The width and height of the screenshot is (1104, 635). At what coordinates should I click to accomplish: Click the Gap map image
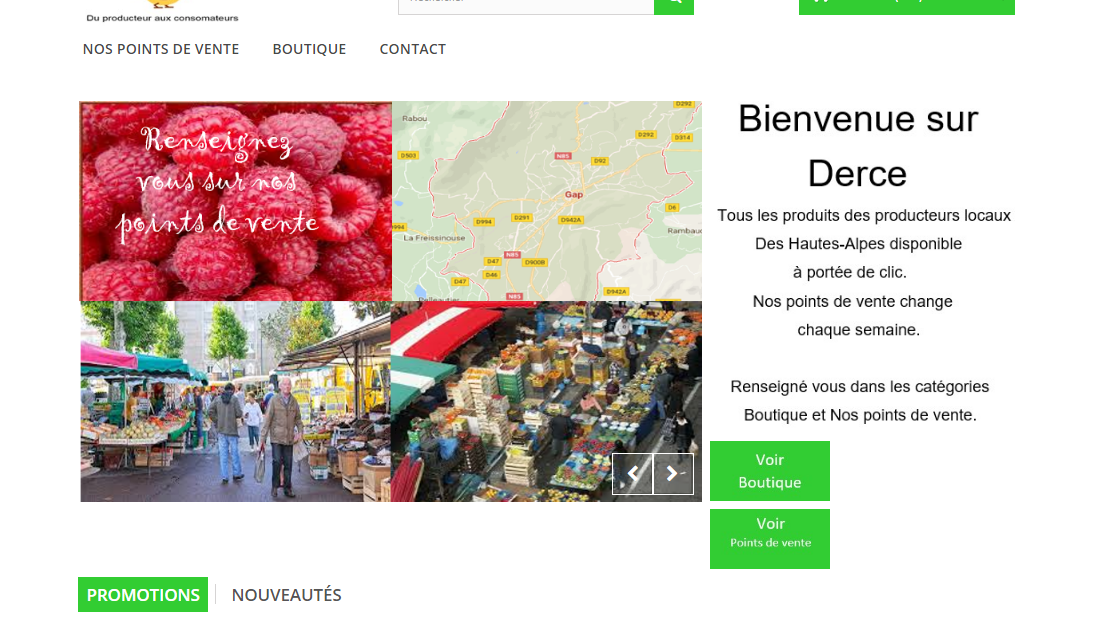click(x=547, y=201)
